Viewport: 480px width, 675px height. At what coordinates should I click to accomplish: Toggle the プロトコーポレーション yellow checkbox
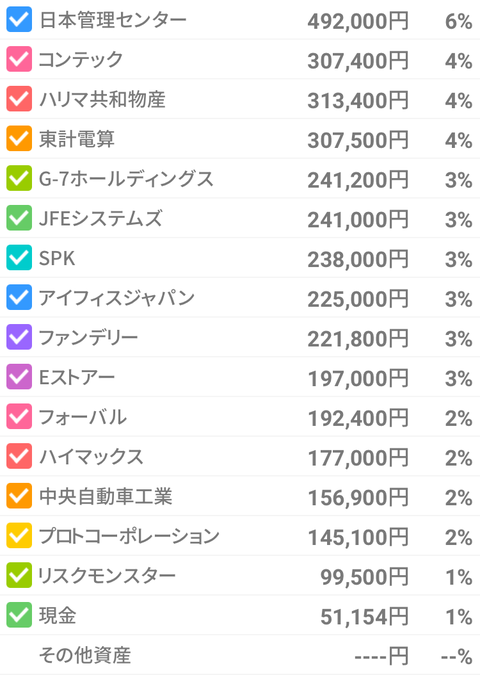(19, 536)
